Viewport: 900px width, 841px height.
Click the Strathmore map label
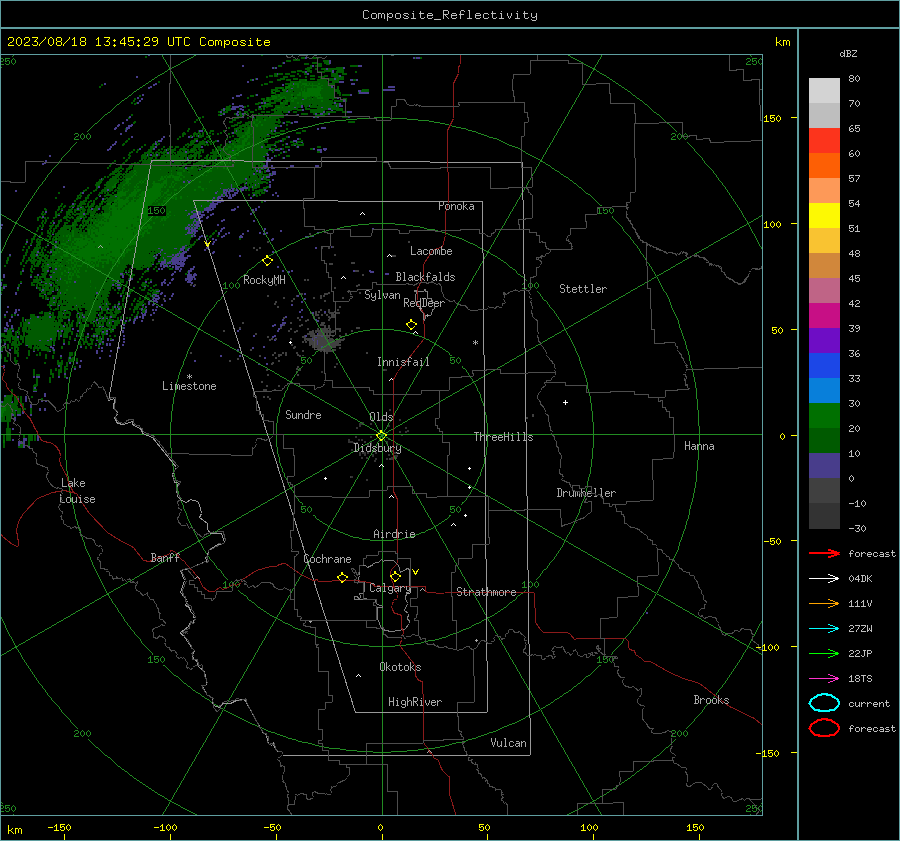[486, 592]
